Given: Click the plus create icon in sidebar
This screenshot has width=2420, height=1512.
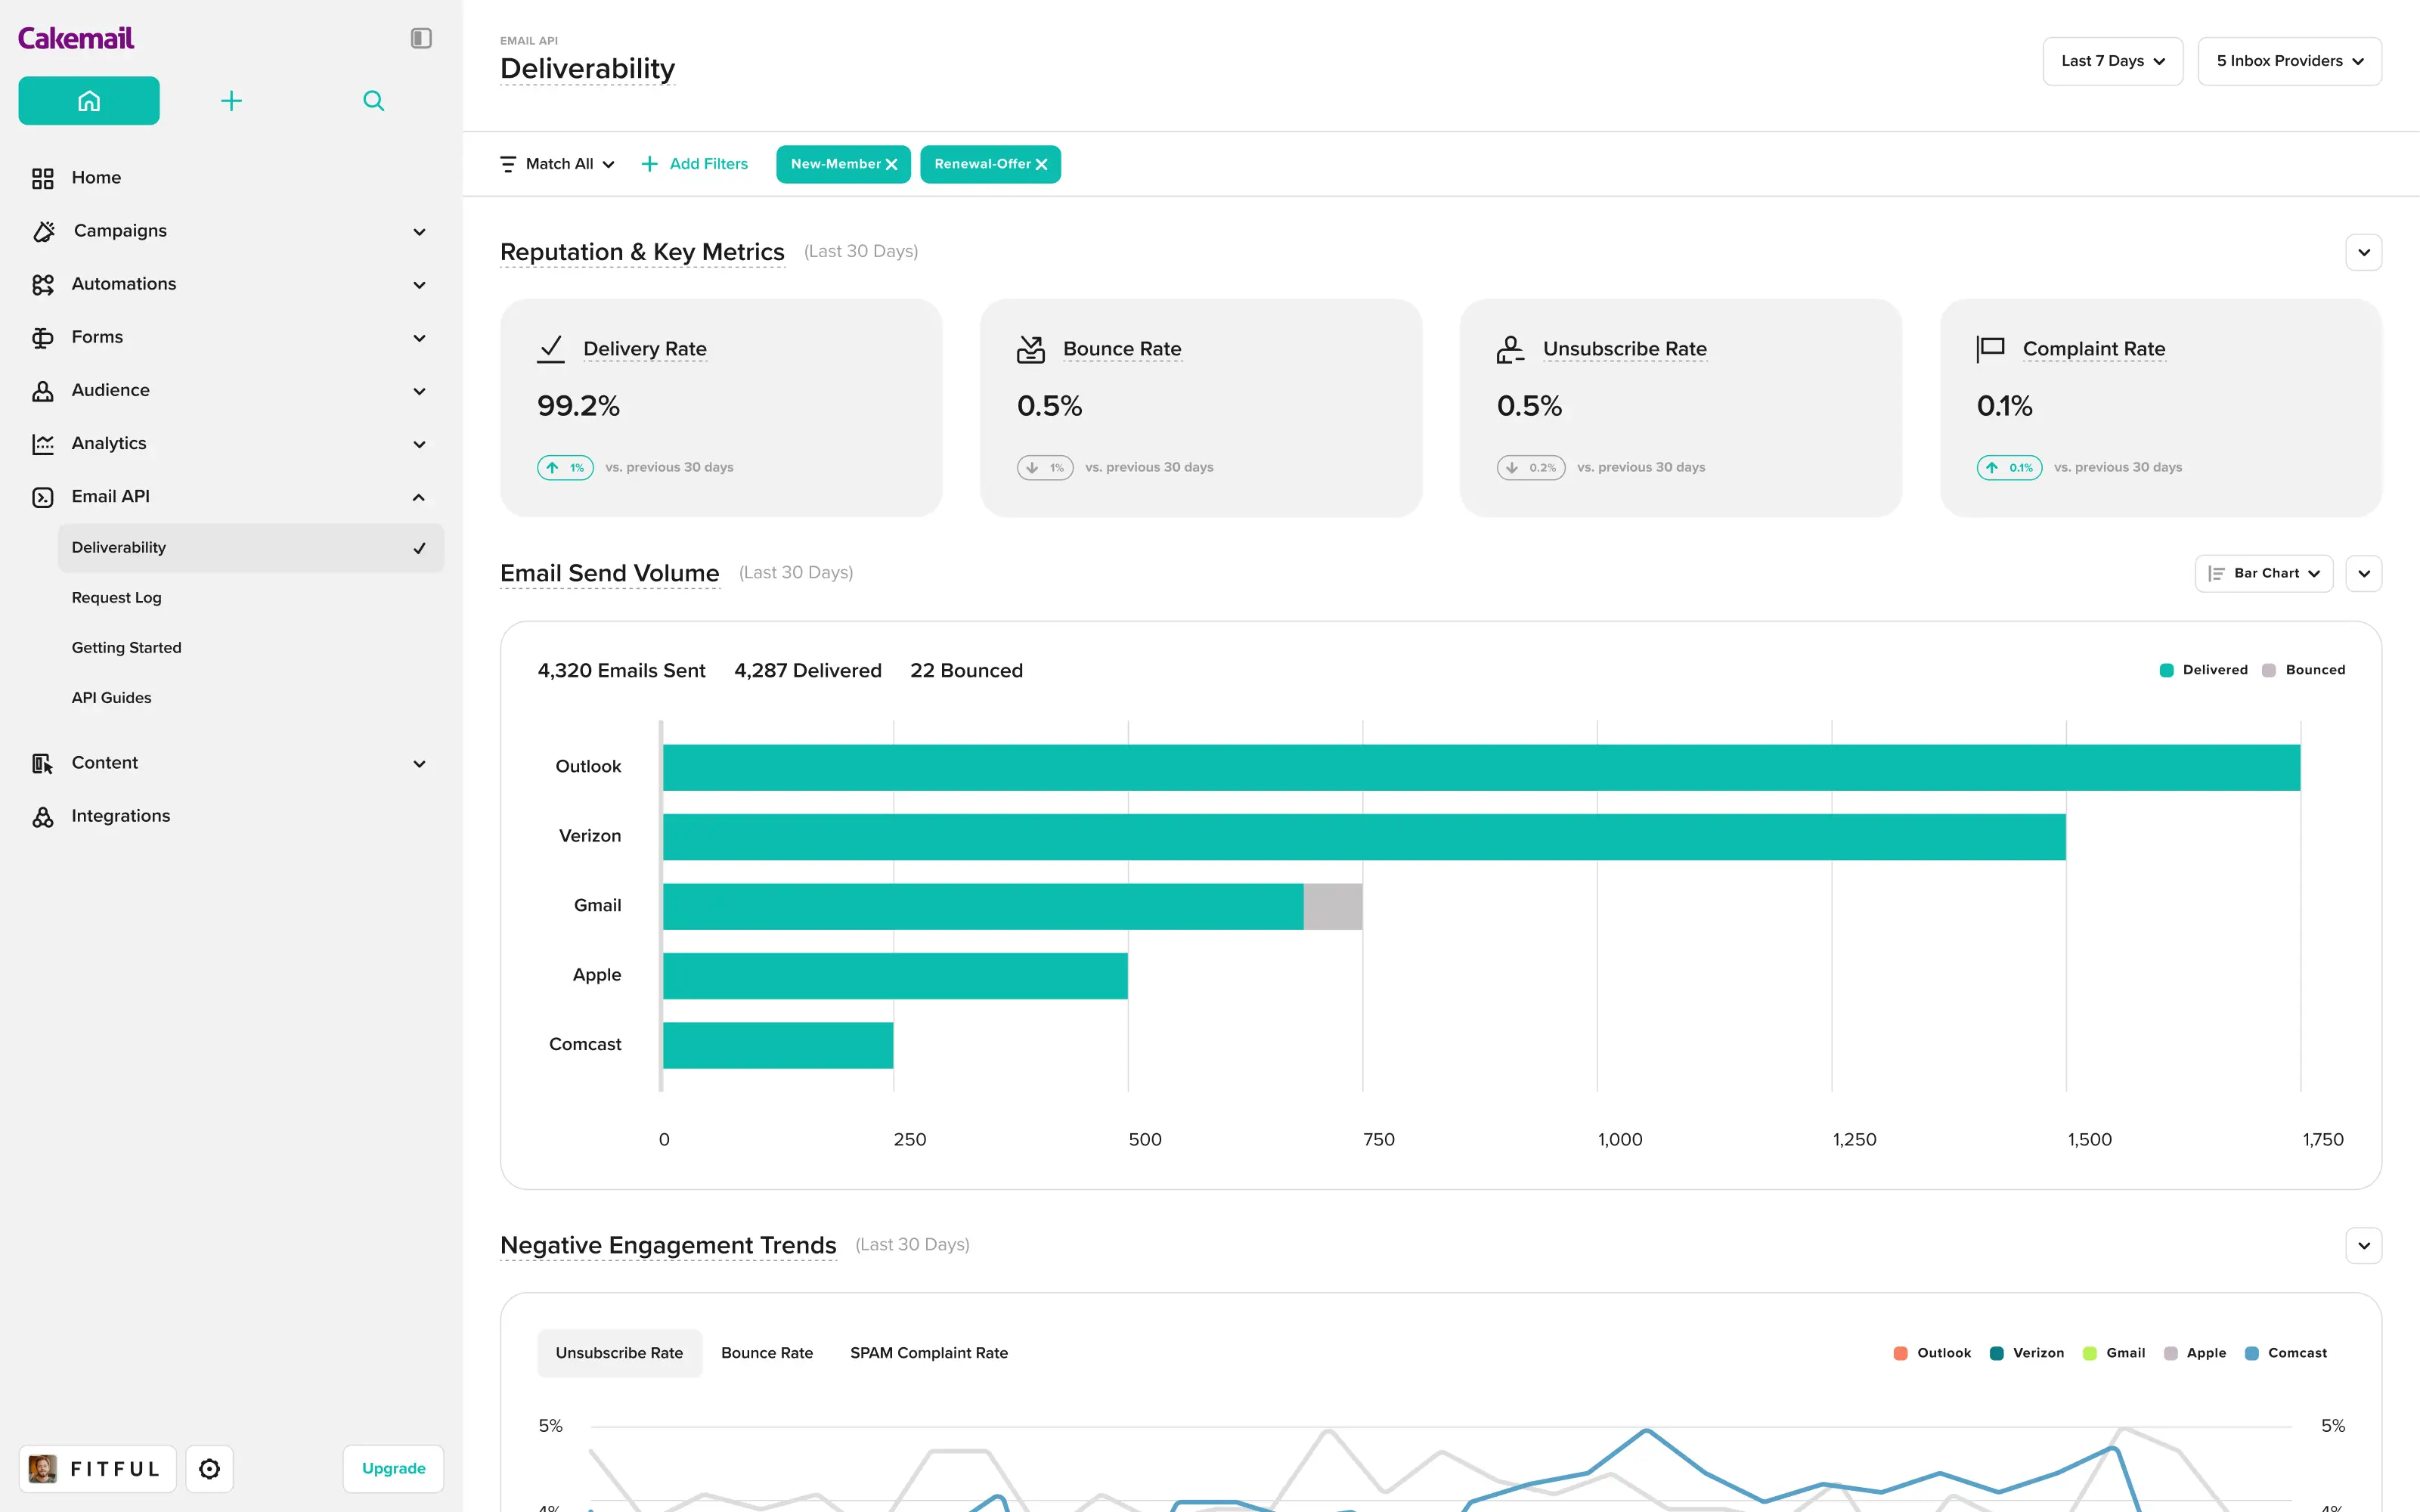Looking at the screenshot, I should click(231, 101).
